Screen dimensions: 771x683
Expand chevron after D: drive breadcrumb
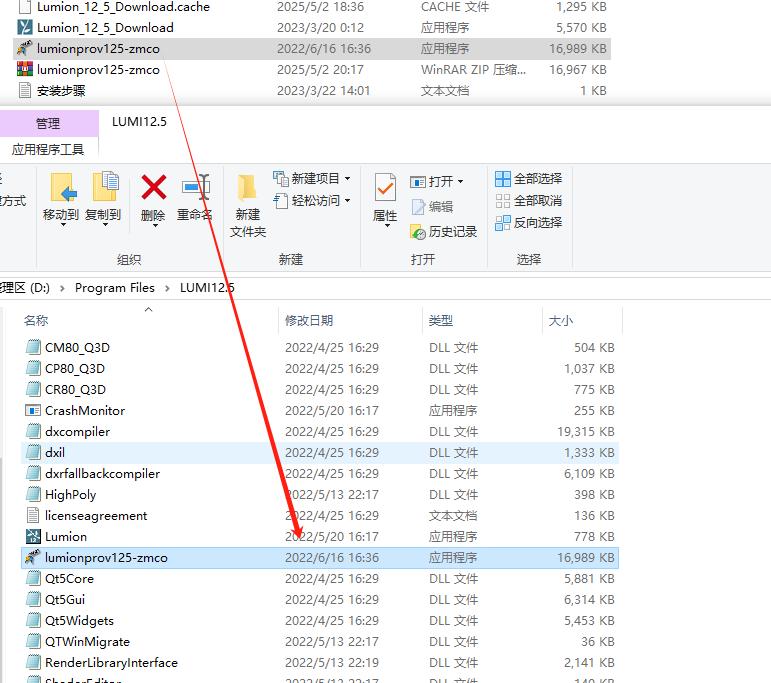tap(62, 288)
